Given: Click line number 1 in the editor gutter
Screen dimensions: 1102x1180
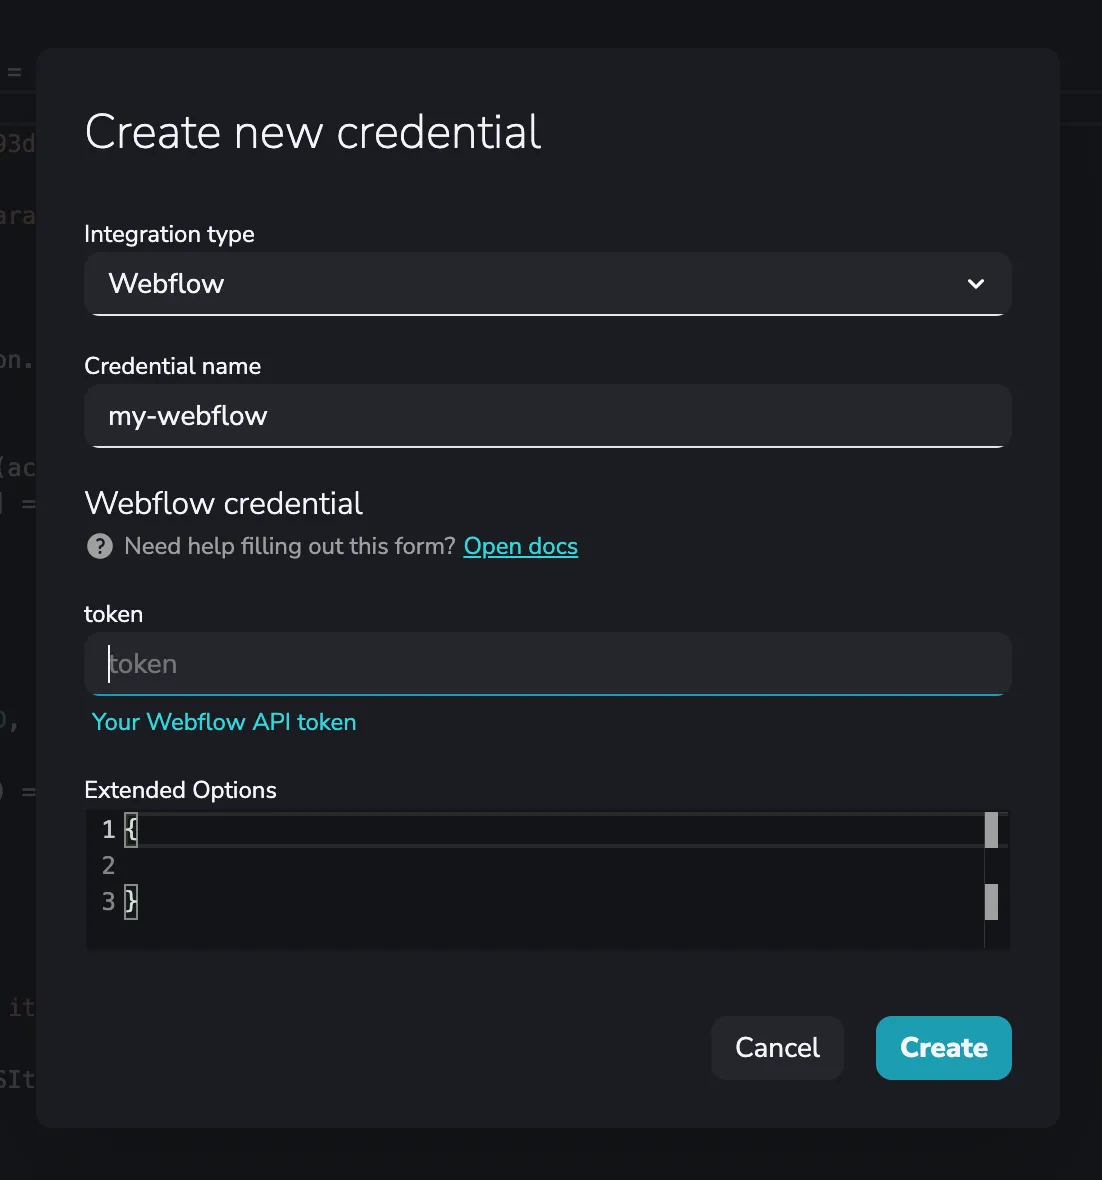Looking at the screenshot, I should pyautogui.click(x=108, y=829).
